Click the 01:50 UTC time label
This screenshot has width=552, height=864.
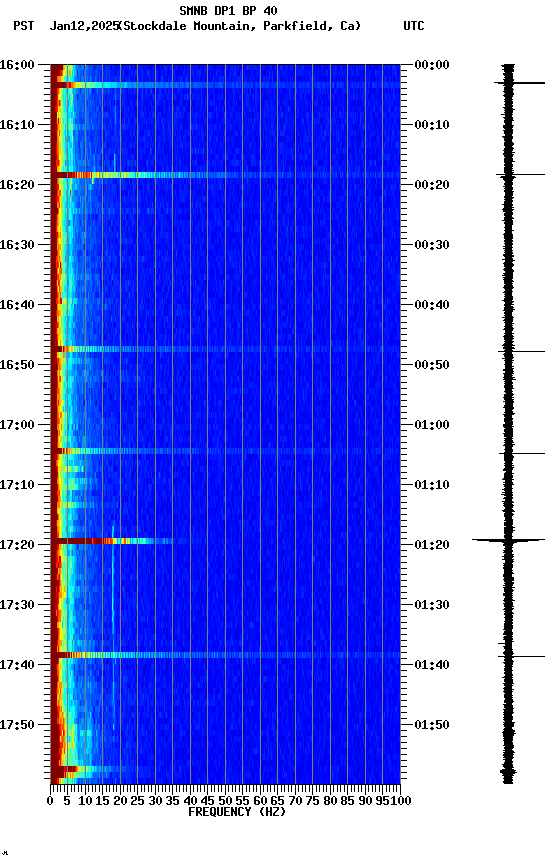coord(432,725)
